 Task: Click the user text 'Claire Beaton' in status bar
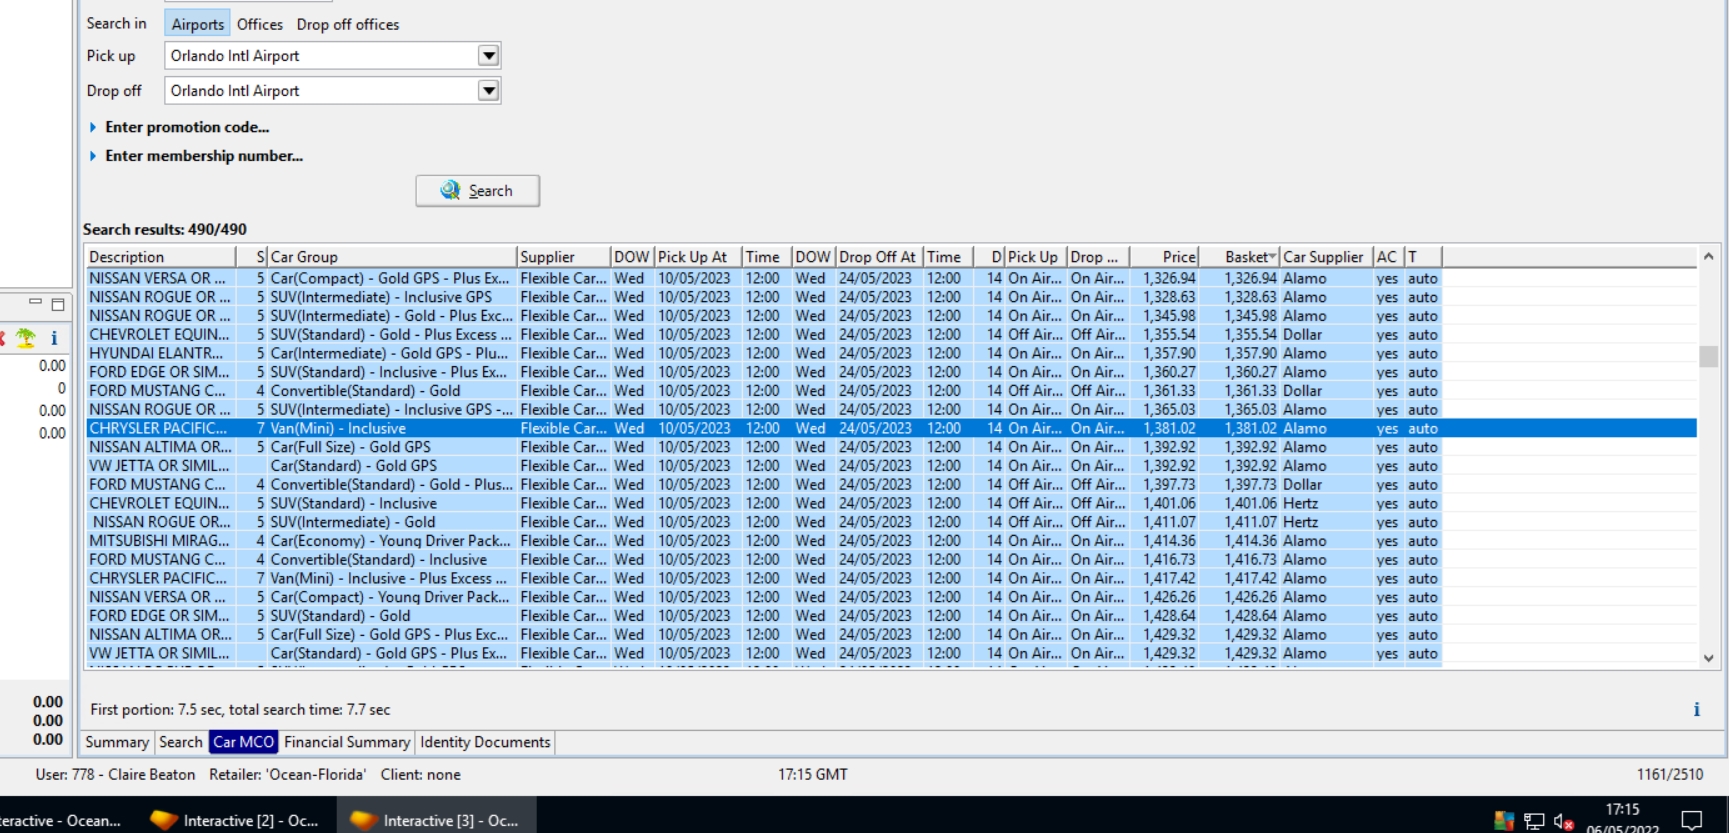[x=151, y=774]
